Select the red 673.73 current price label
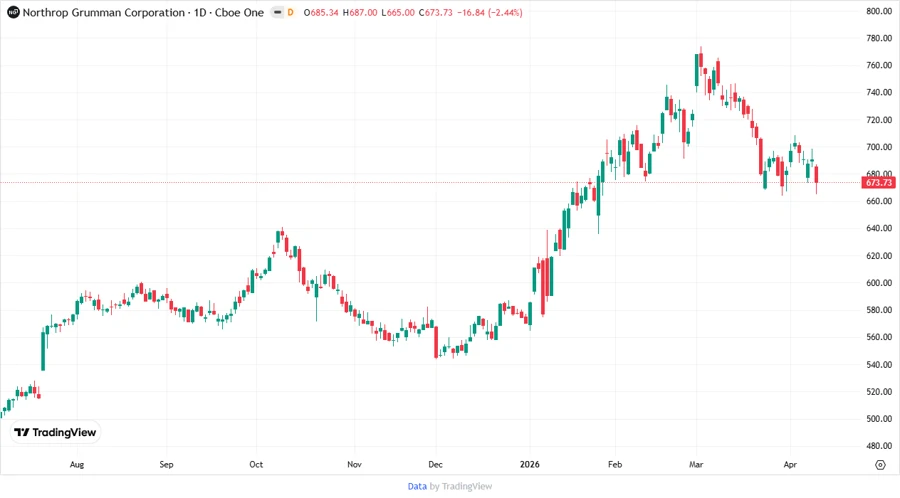 point(878,182)
